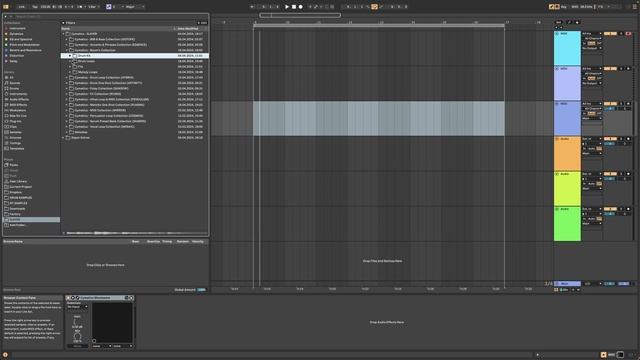Image resolution: width=640 pixels, height=360 pixels.
Task: Open the Sounds library category
Action: click(x=15, y=83)
